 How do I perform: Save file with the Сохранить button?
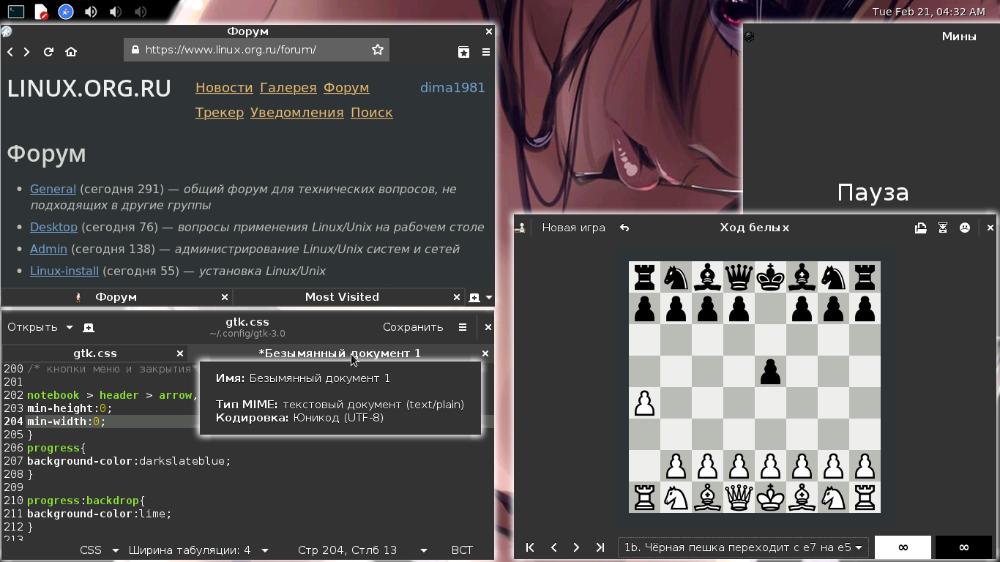(x=413, y=327)
